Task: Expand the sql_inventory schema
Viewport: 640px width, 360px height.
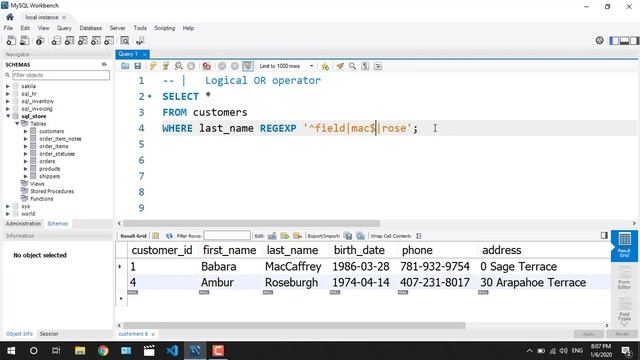Action: coord(8,101)
